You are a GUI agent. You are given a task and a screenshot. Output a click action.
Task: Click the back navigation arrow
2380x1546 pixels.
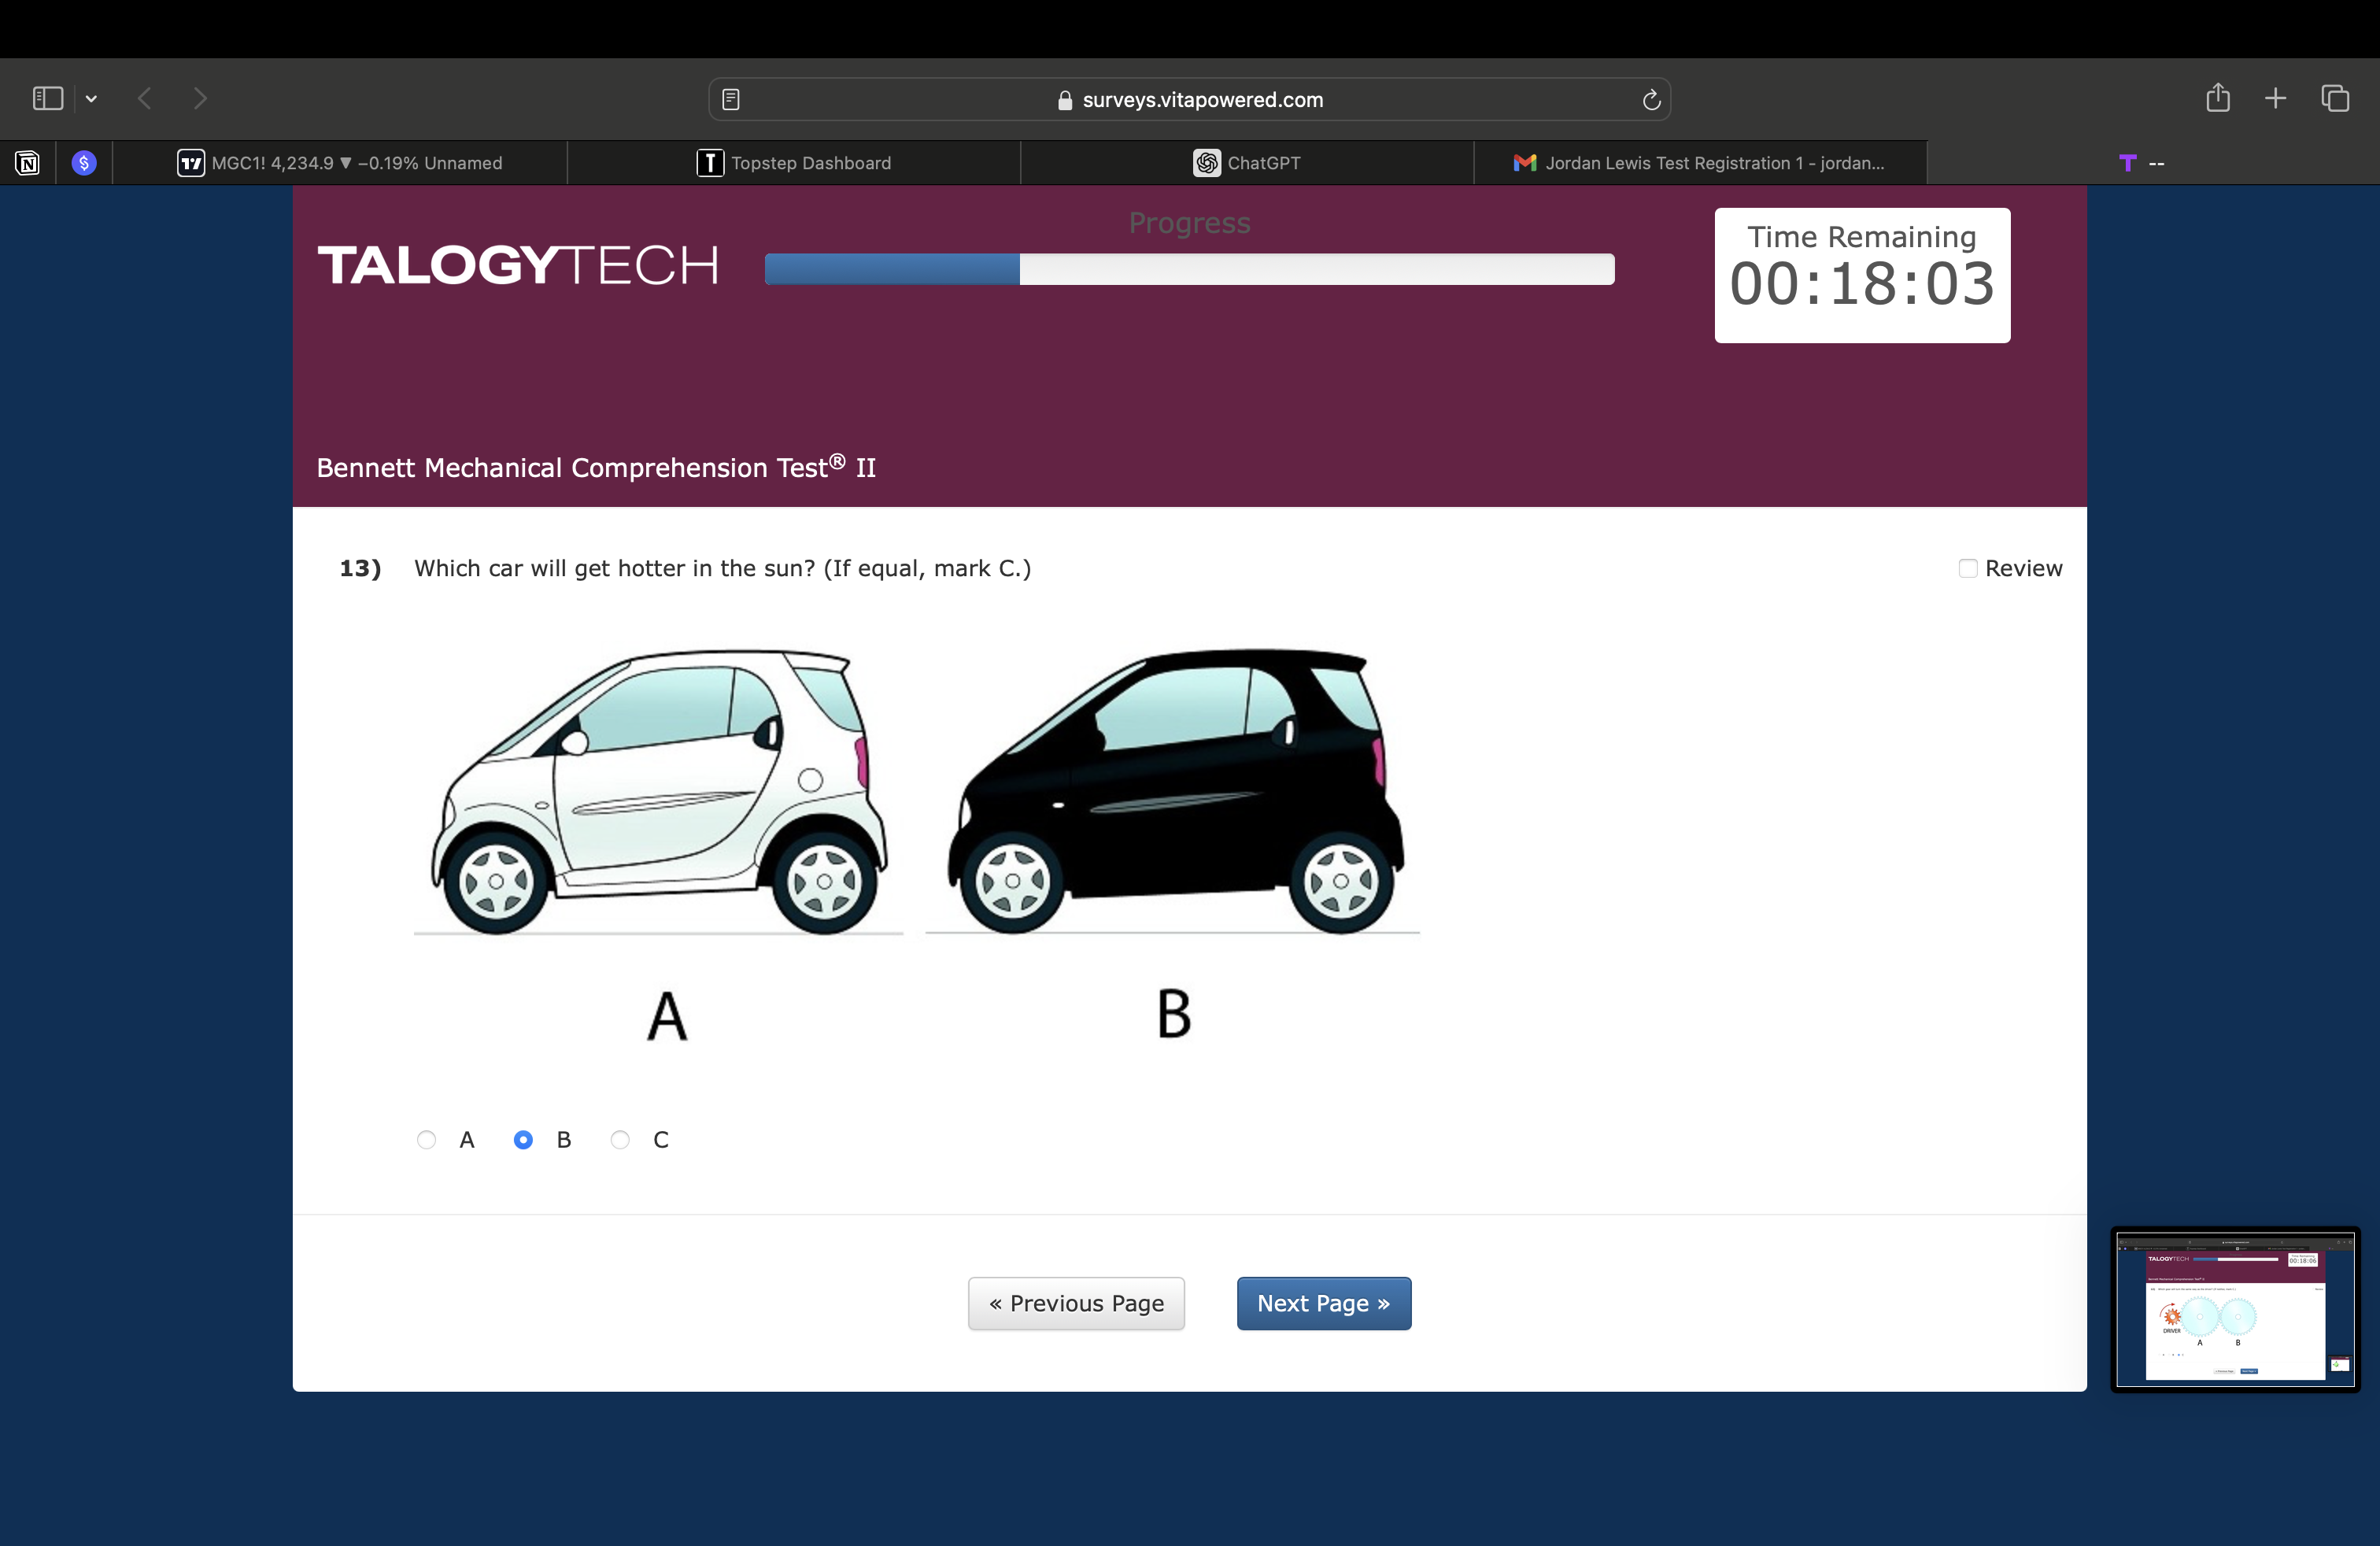(x=146, y=98)
